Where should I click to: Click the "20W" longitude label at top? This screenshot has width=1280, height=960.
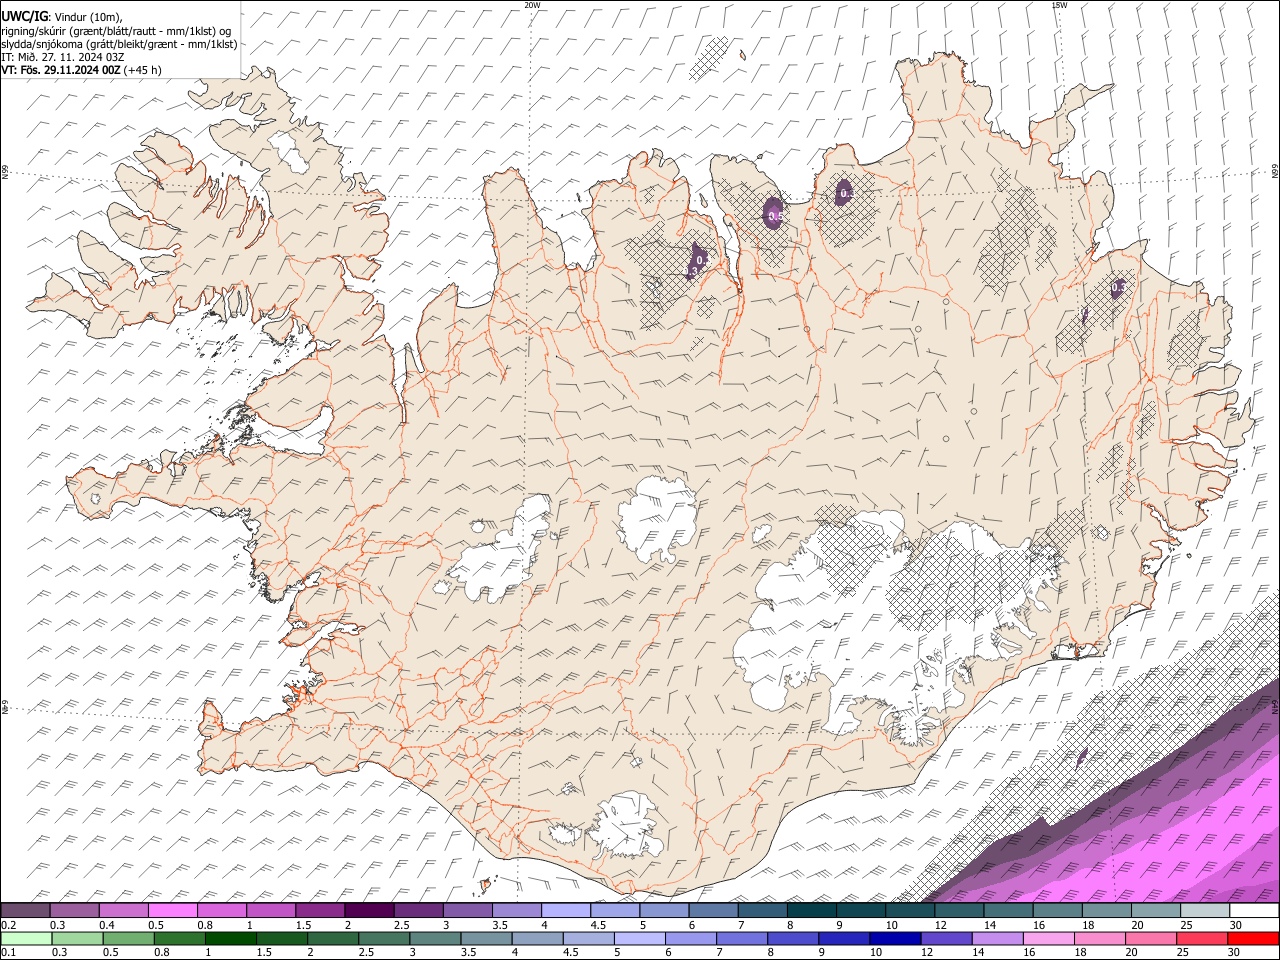point(532,5)
